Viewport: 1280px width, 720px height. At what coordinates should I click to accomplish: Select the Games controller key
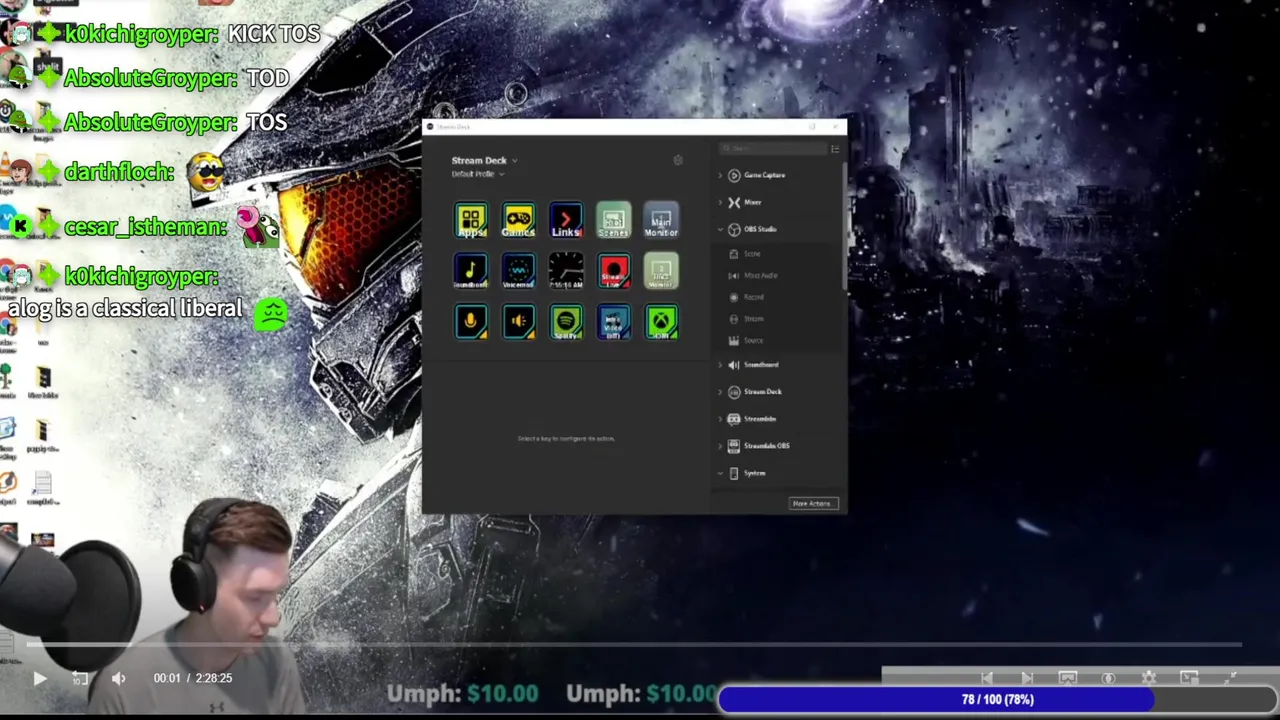tap(518, 221)
